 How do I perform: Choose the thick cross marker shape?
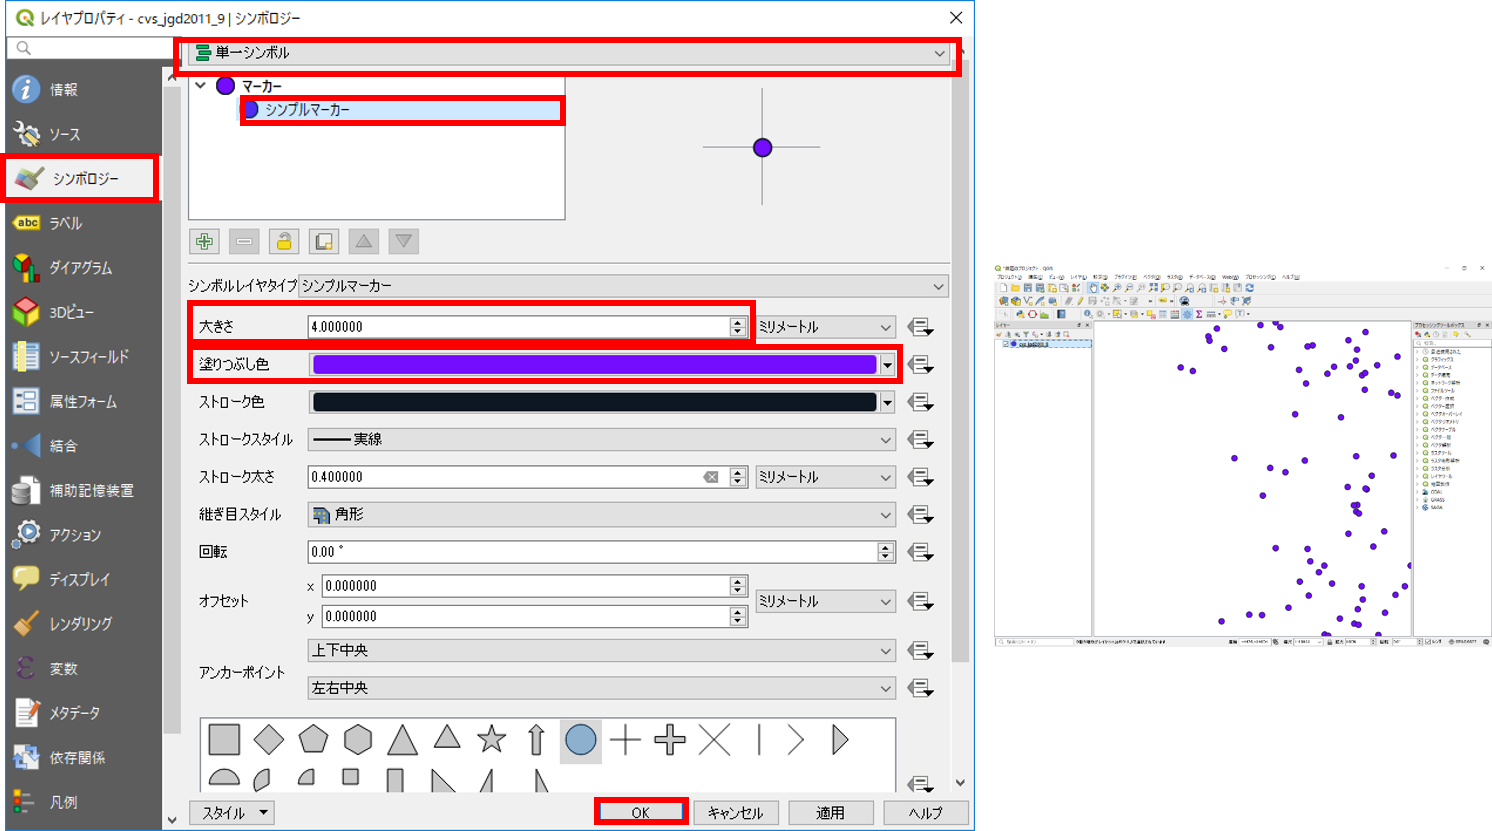(670, 740)
